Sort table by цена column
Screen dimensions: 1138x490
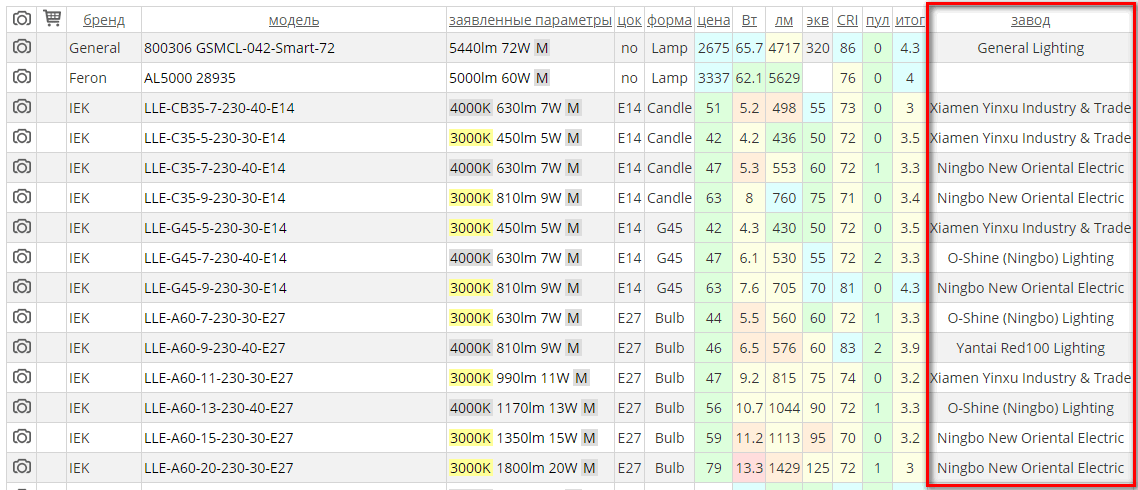point(713,20)
